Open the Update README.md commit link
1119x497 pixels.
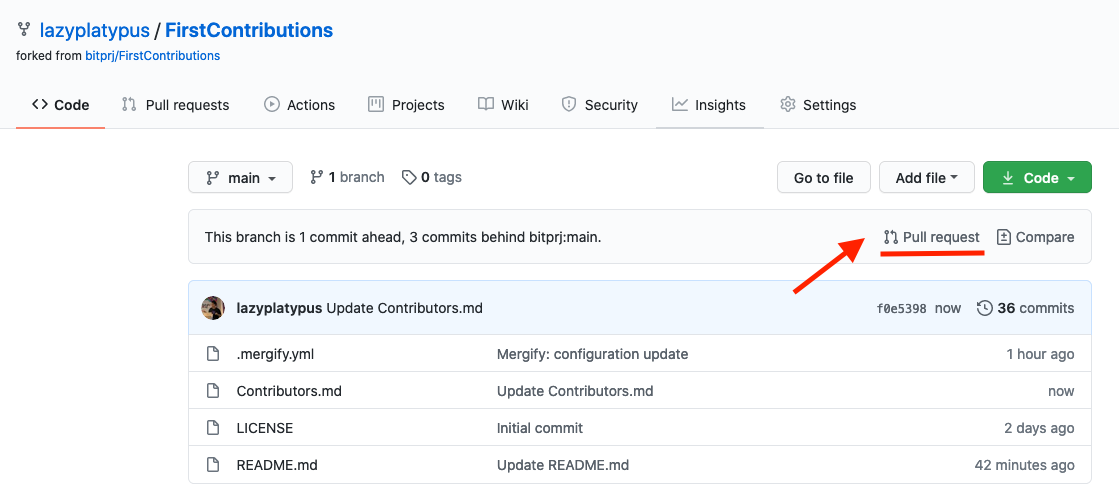click(563, 466)
